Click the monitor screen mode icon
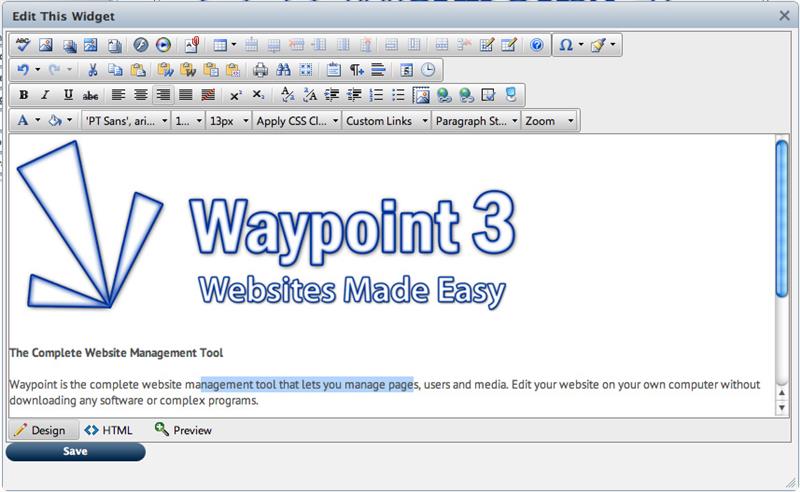Viewport: 800px width, 492px height. (511, 95)
